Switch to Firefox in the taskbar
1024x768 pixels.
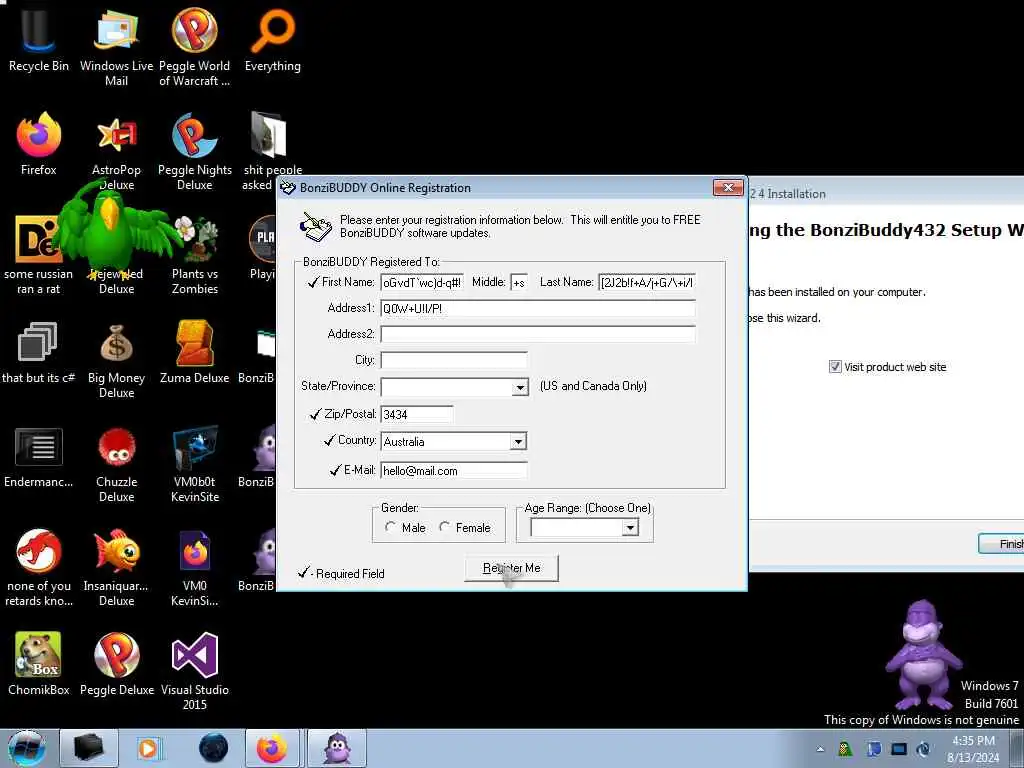[x=272, y=748]
